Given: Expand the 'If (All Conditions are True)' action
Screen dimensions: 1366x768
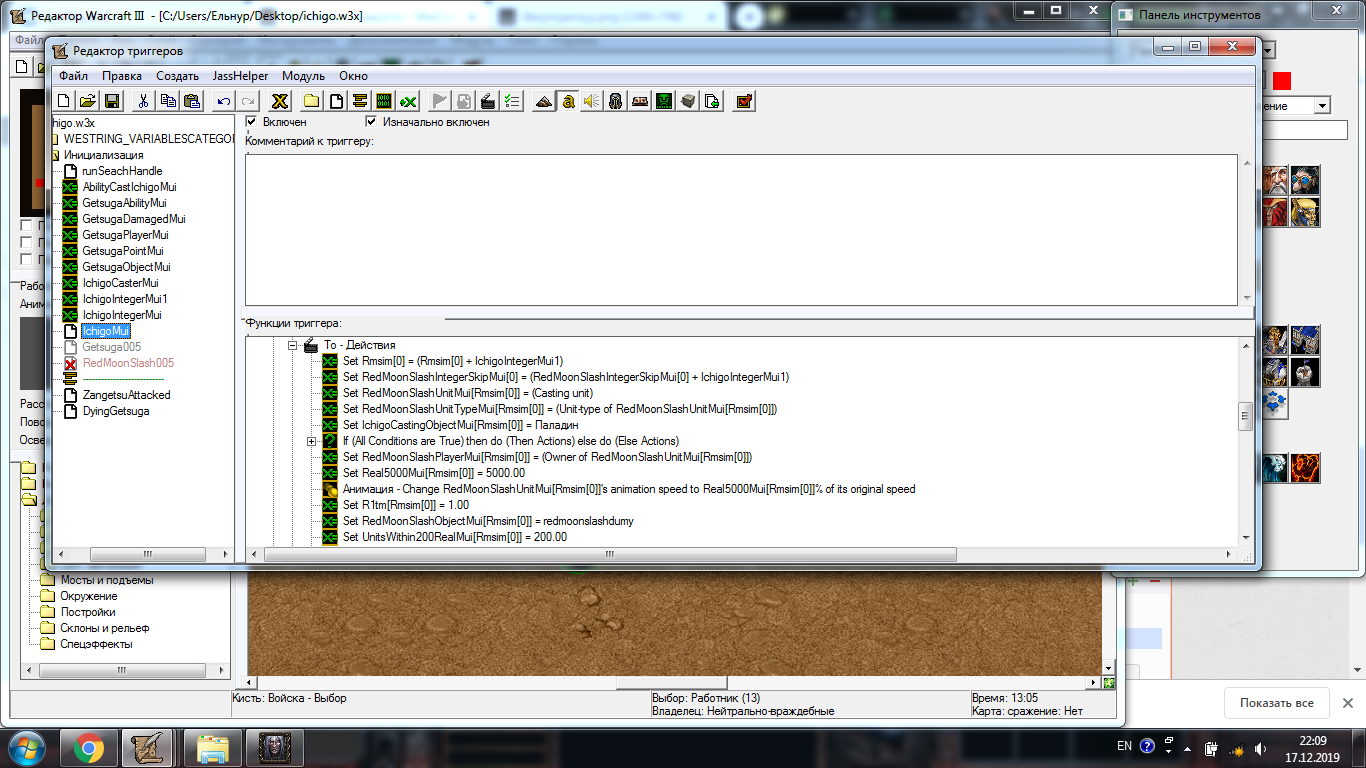Looking at the screenshot, I should (x=312, y=441).
